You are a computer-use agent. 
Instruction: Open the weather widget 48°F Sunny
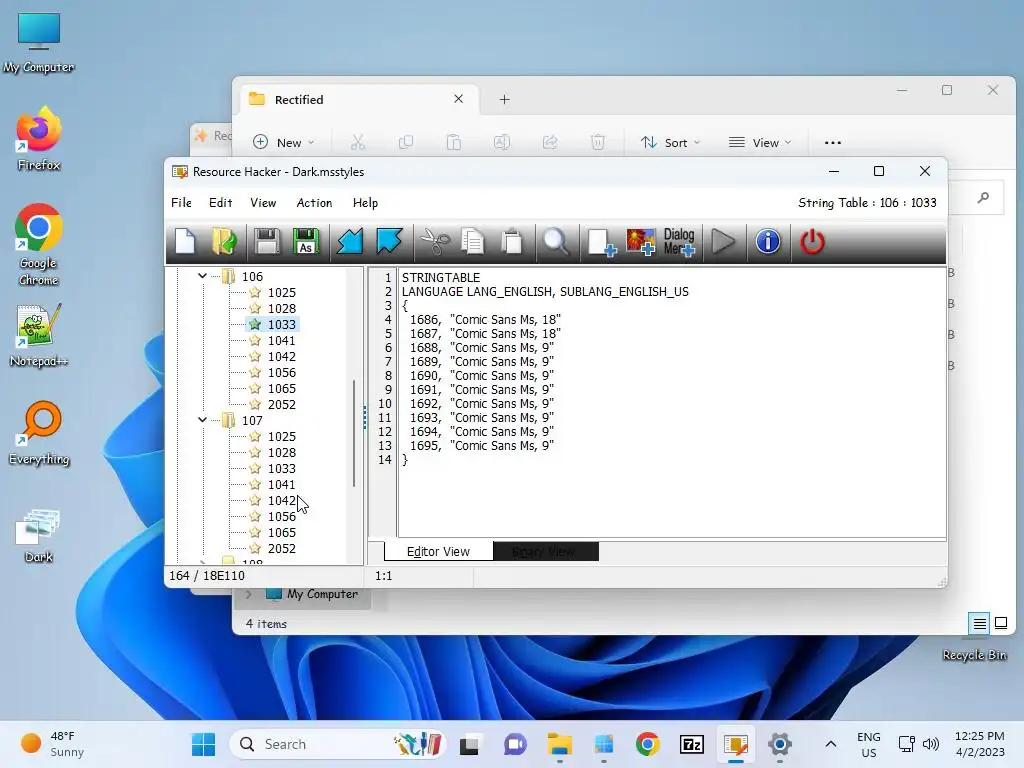tap(52, 744)
